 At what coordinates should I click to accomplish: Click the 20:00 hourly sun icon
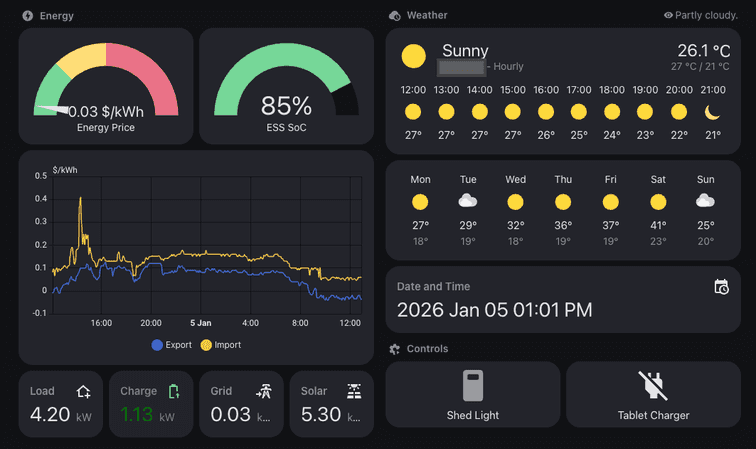pyautogui.click(x=679, y=112)
